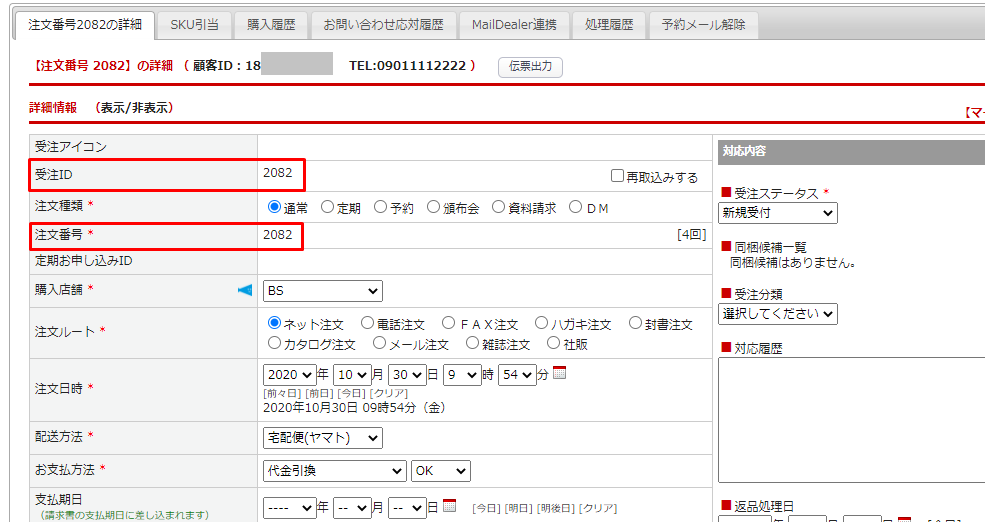Select ネット注文 as order route
This screenshot has width=985, height=522.
pos(274,323)
